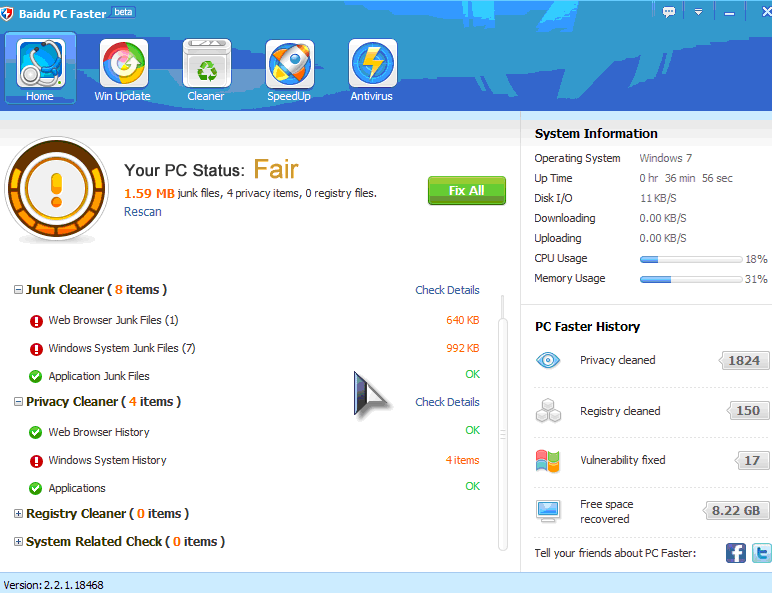The image size is (772, 593).
Task: Collapse the Junk Cleaner section
Action: (x=18, y=290)
